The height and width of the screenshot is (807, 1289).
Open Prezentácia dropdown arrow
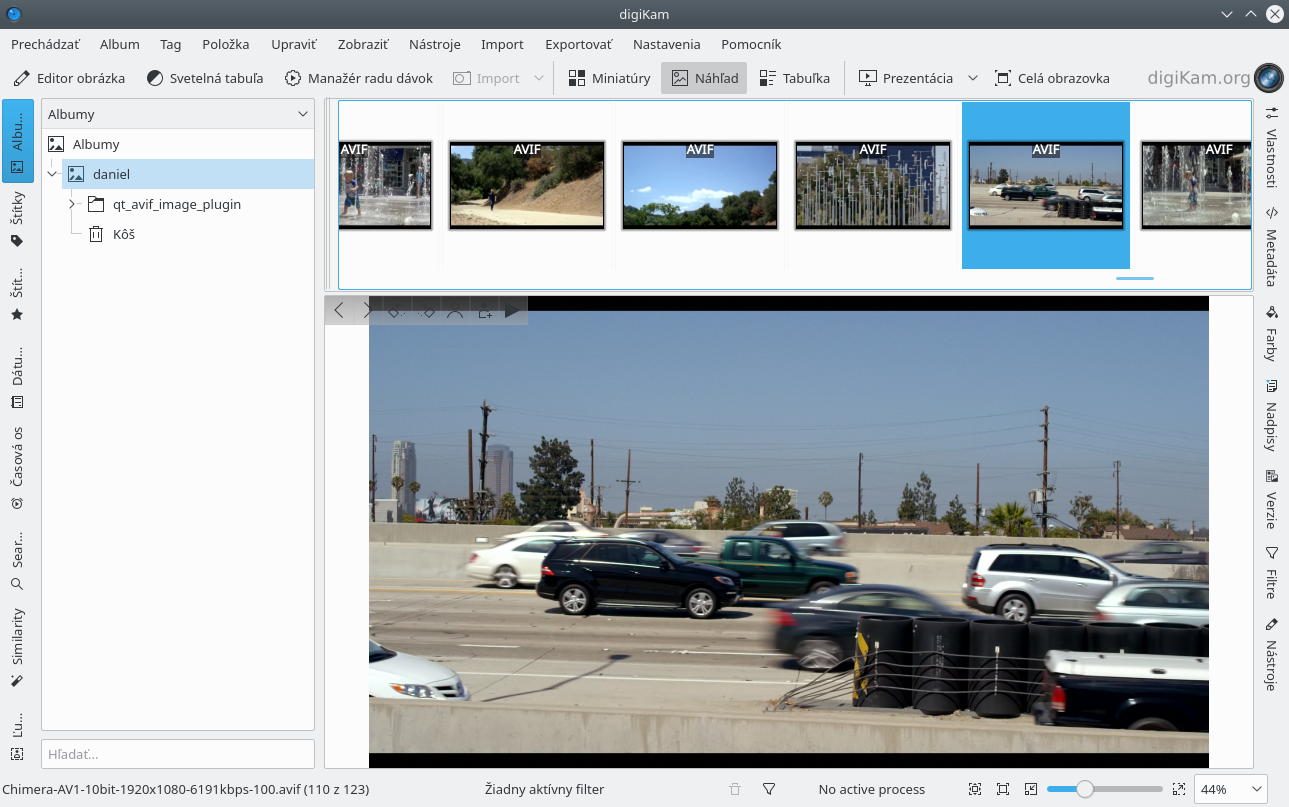(x=972, y=78)
